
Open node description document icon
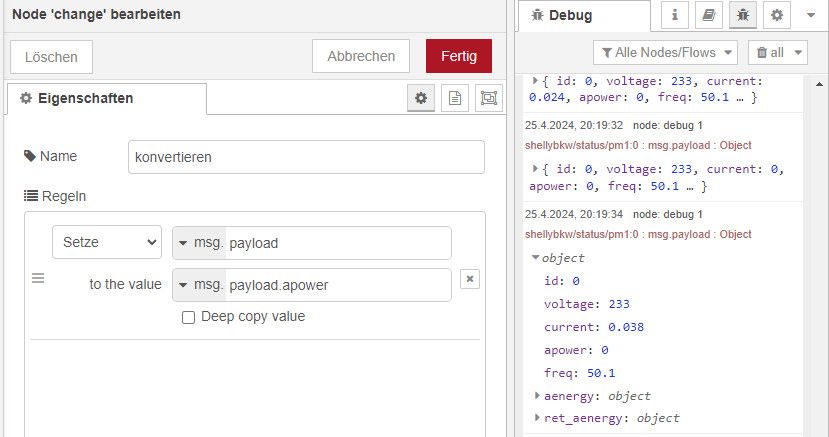click(455, 98)
